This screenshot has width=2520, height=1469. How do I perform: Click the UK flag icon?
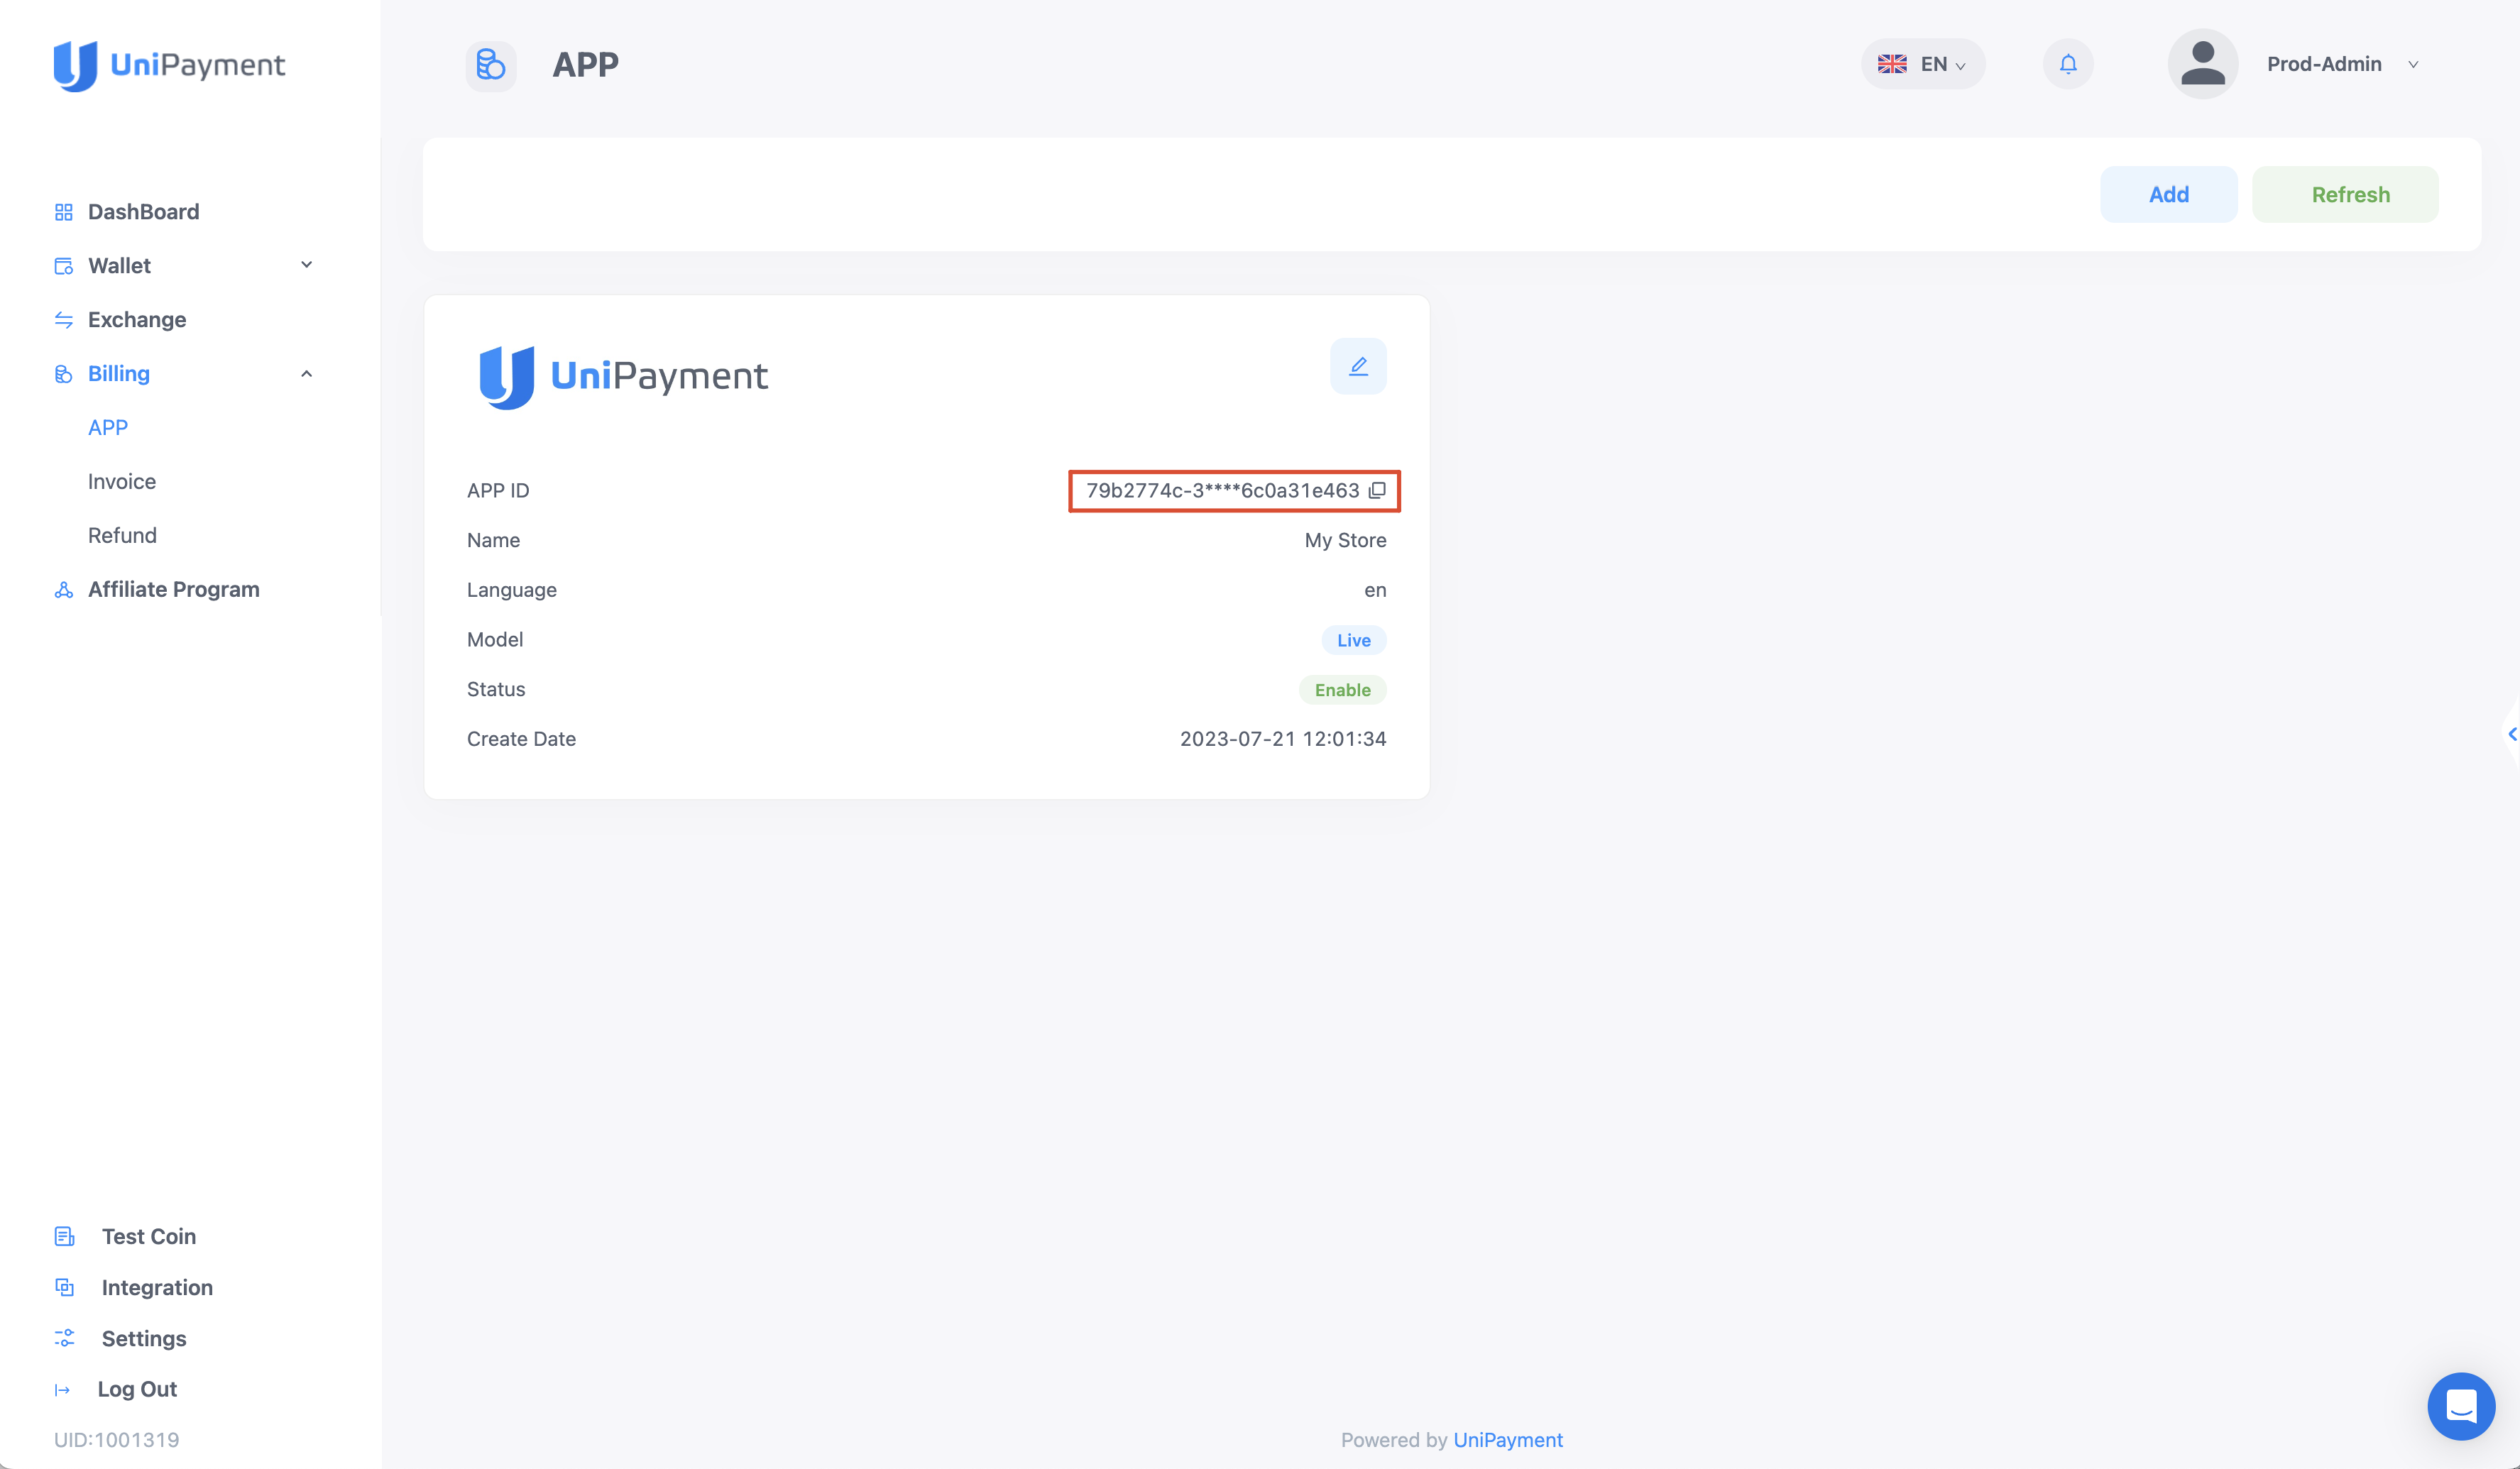1892,64
